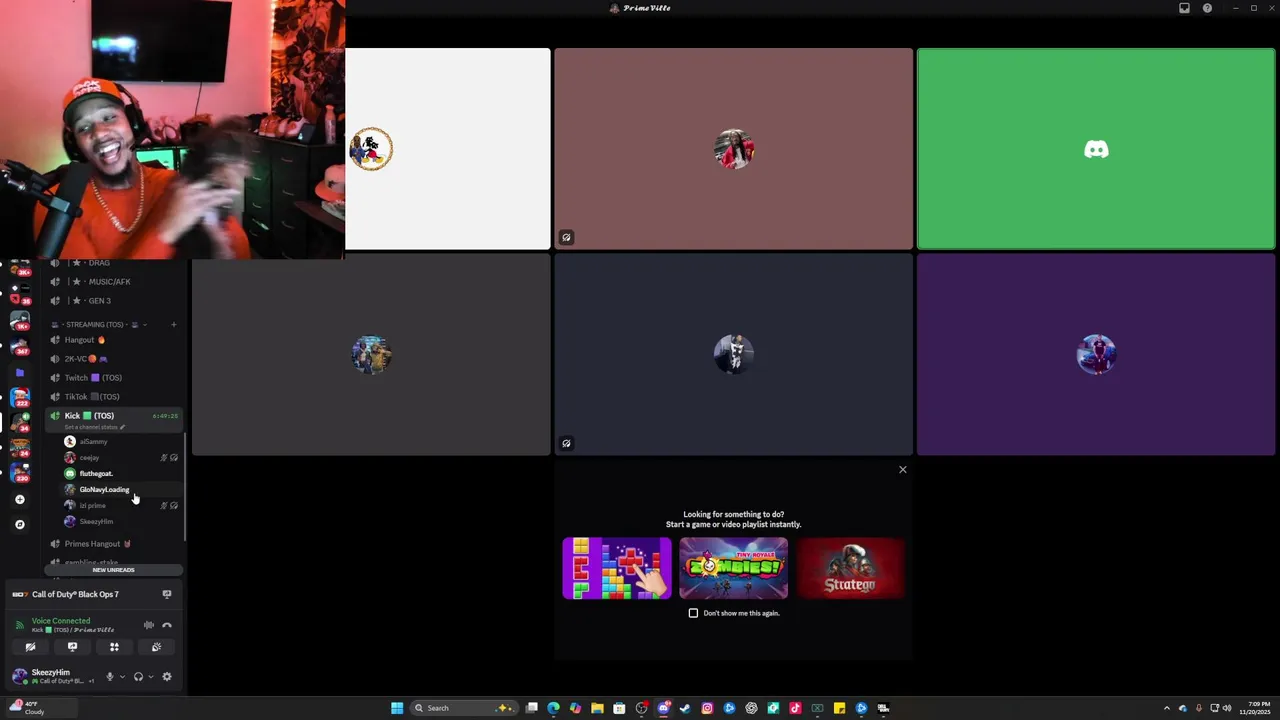The width and height of the screenshot is (1280, 720).
Task: Toggle the deafen headphones button
Action: point(138,677)
